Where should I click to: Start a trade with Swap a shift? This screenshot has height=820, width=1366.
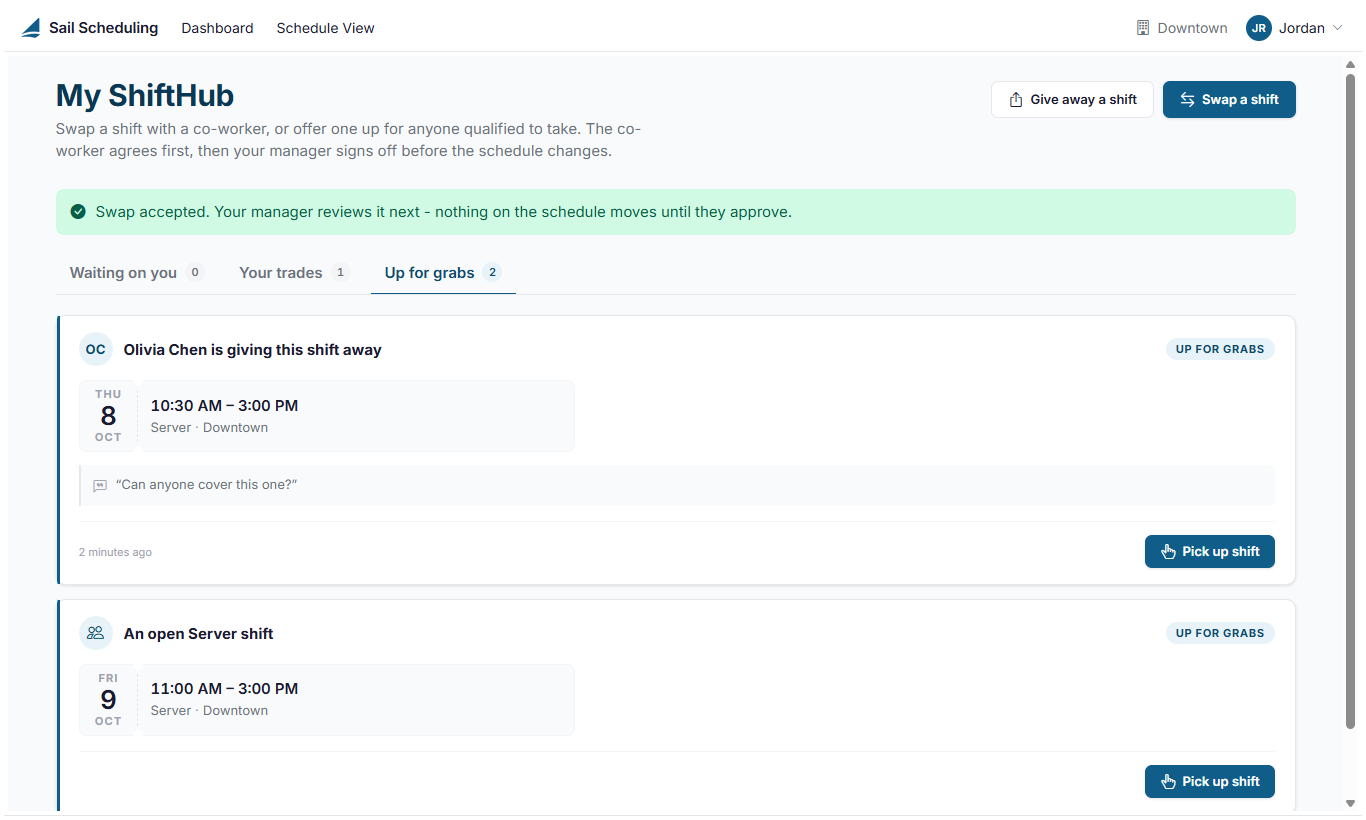[x=1229, y=100]
